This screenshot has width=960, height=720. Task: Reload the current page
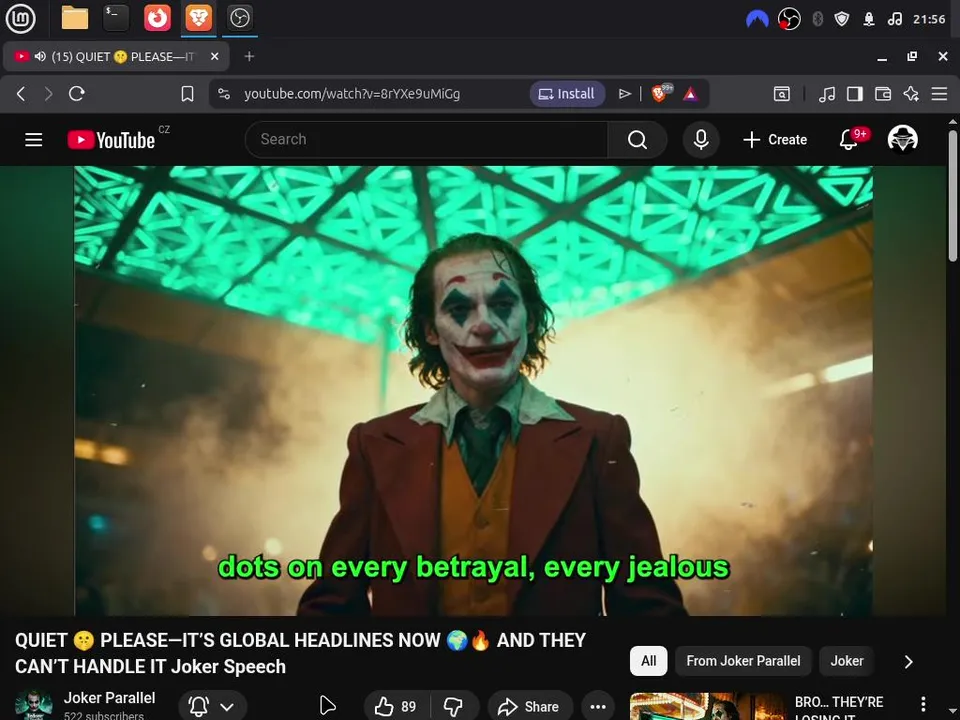(77, 94)
